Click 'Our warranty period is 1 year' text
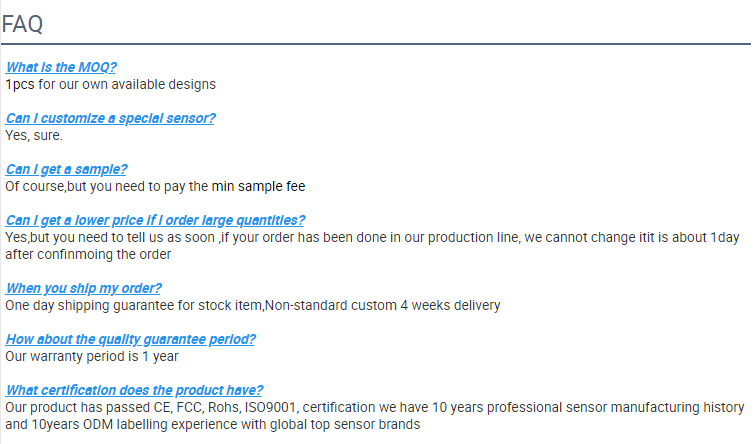Screen dimensions: 754x444 coord(92,356)
